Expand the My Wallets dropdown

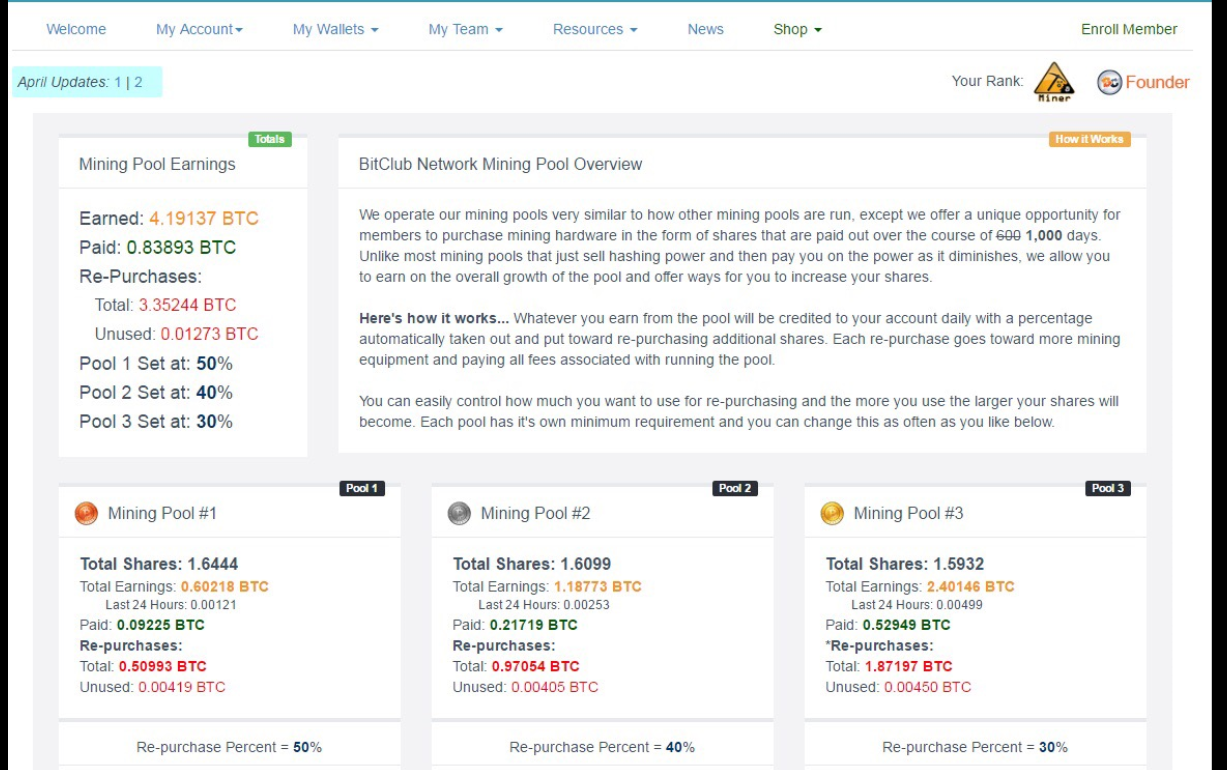pos(336,29)
